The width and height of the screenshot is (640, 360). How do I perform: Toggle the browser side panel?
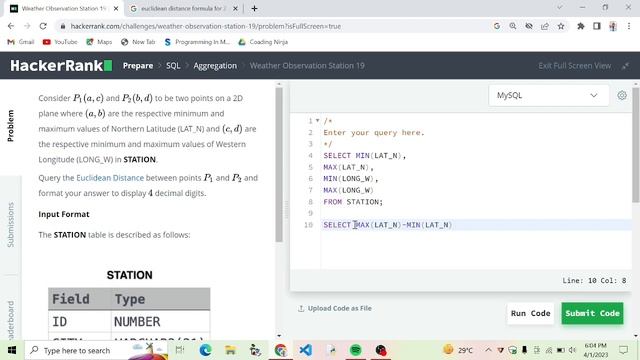point(597,26)
